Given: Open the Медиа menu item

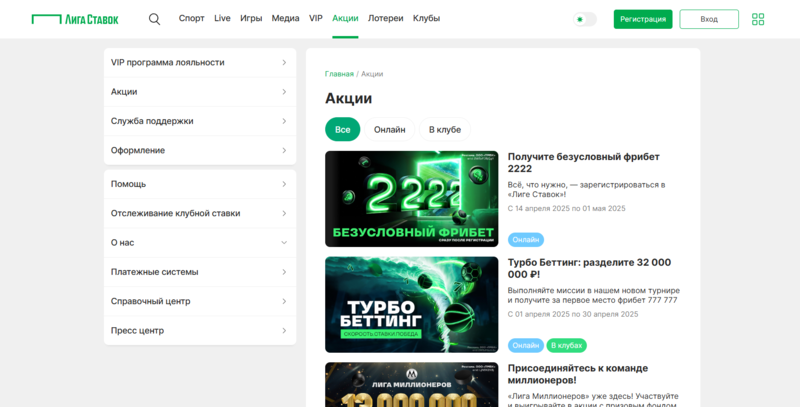Looking at the screenshot, I should click(285, 18).
